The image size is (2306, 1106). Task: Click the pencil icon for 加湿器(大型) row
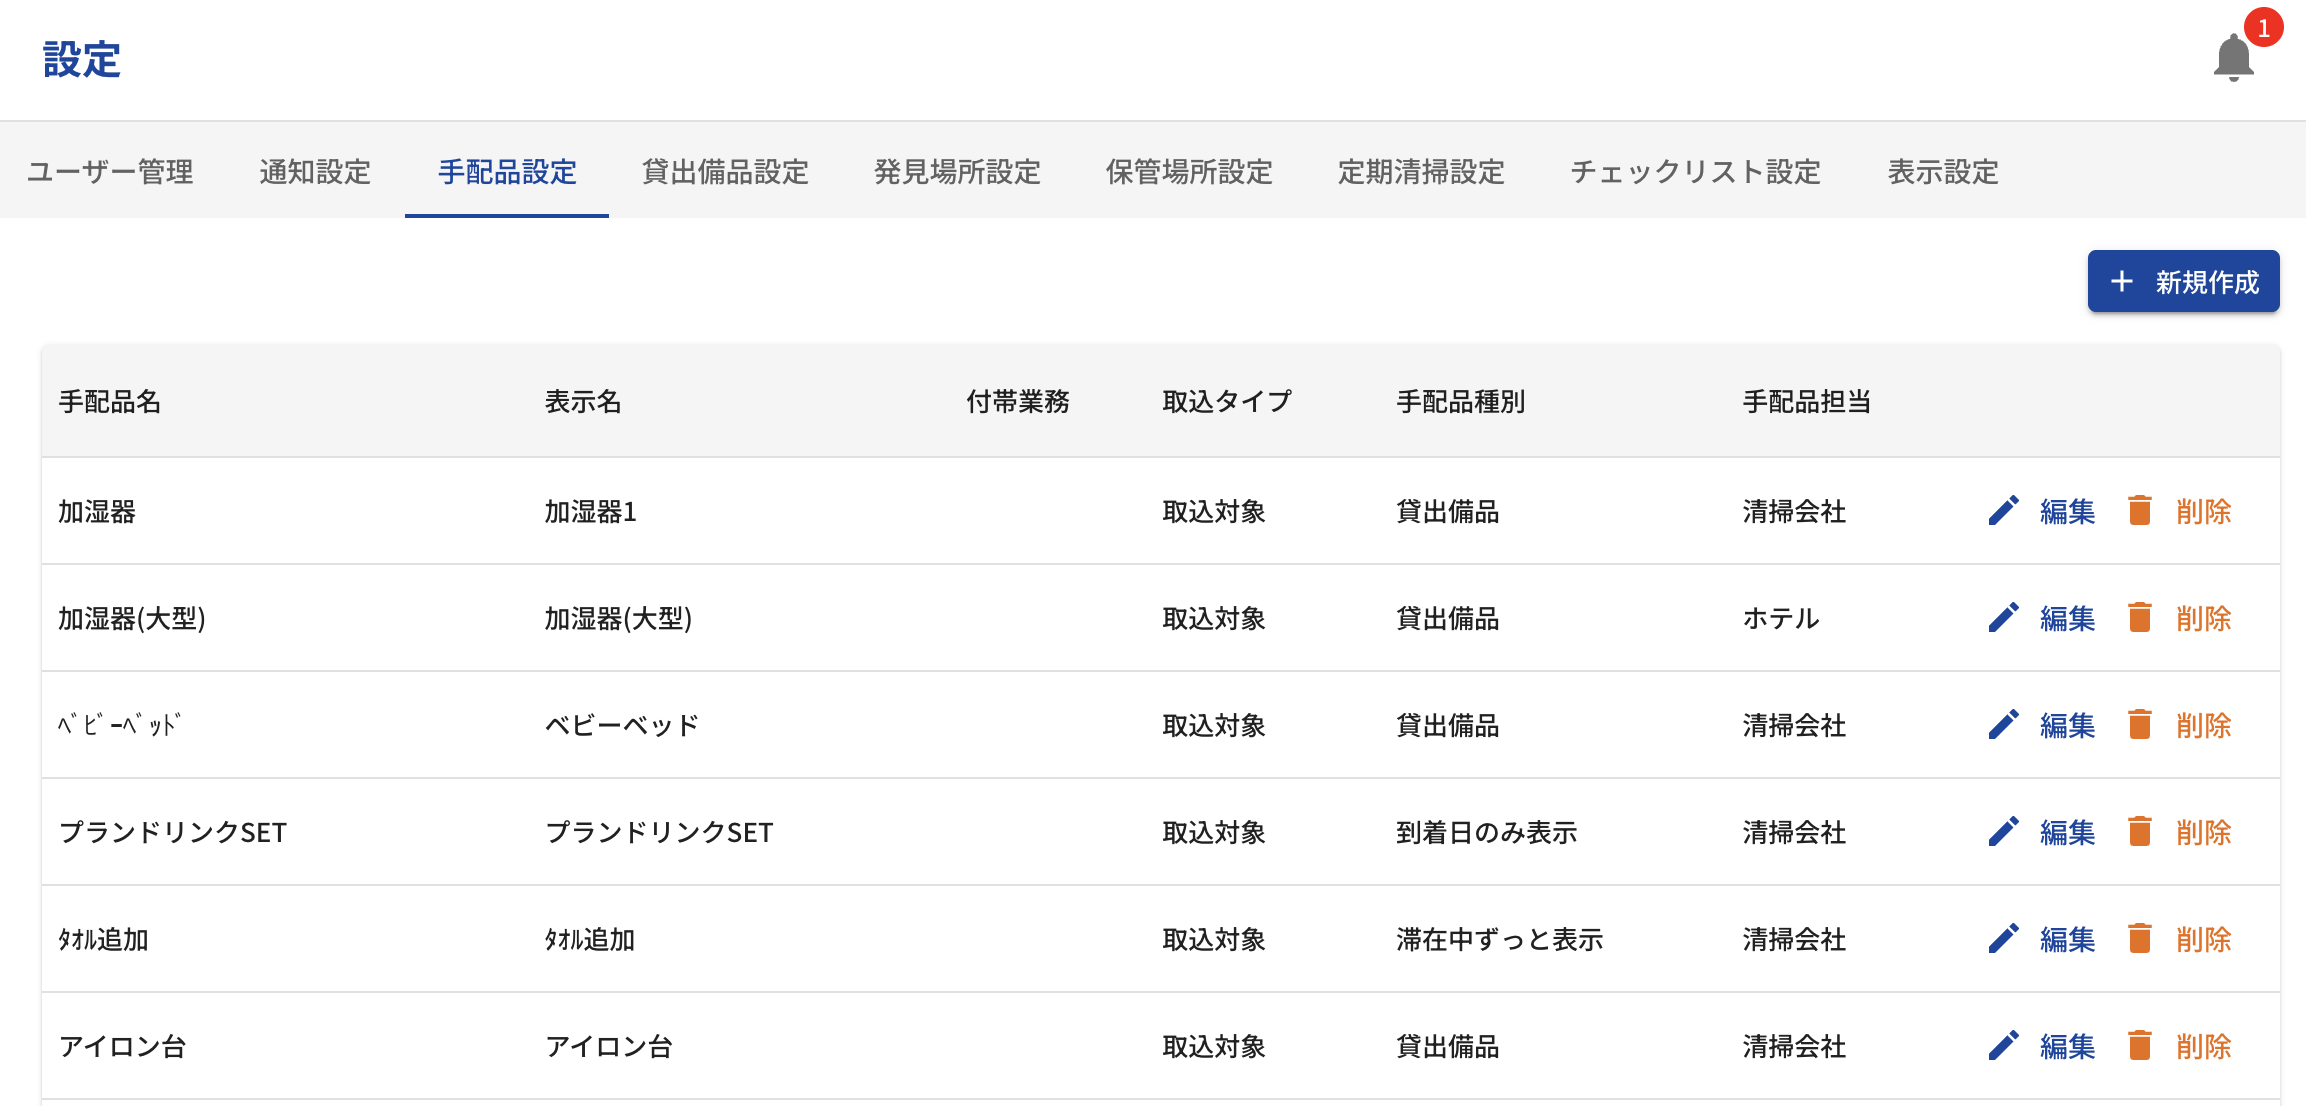(2003, 618)
